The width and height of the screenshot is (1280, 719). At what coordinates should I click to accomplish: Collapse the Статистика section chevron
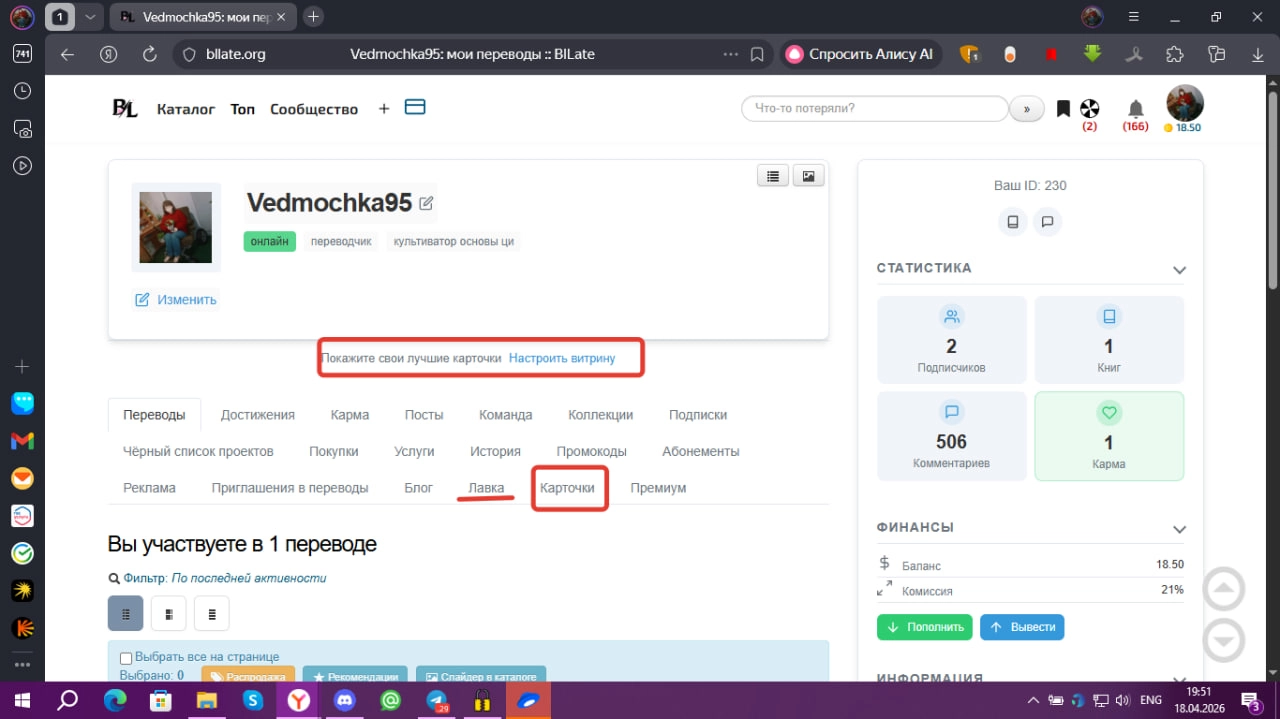pyautogui.click(x=1179, y=270)
